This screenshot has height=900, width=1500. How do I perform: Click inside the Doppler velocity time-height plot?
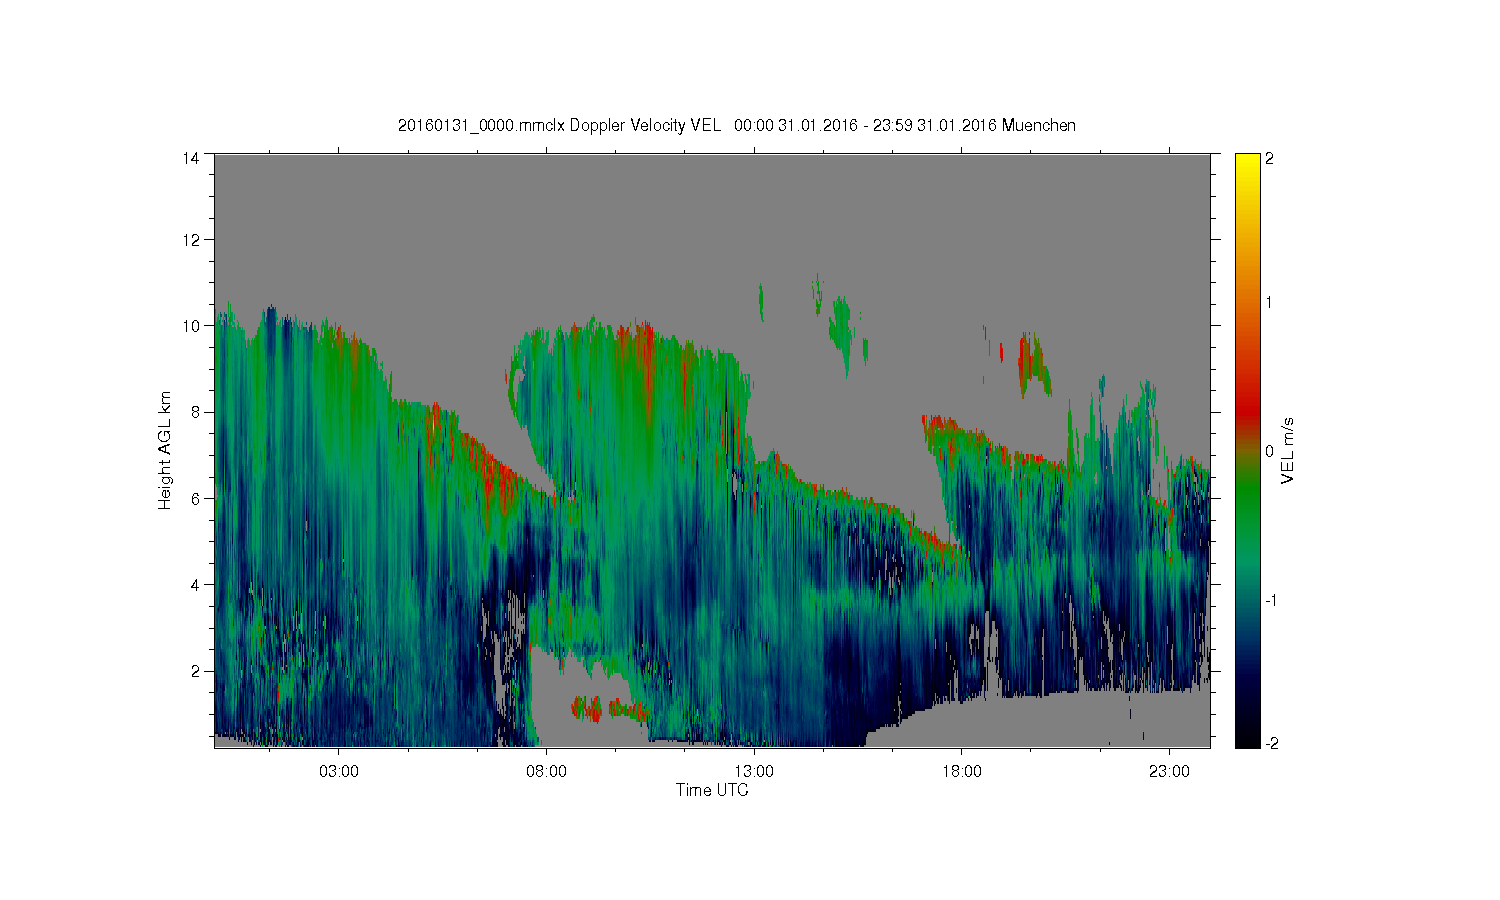[712, 450]
